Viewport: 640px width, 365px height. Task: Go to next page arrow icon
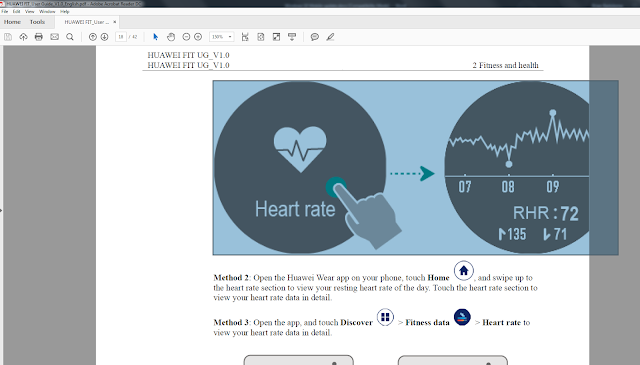point(104,37)
